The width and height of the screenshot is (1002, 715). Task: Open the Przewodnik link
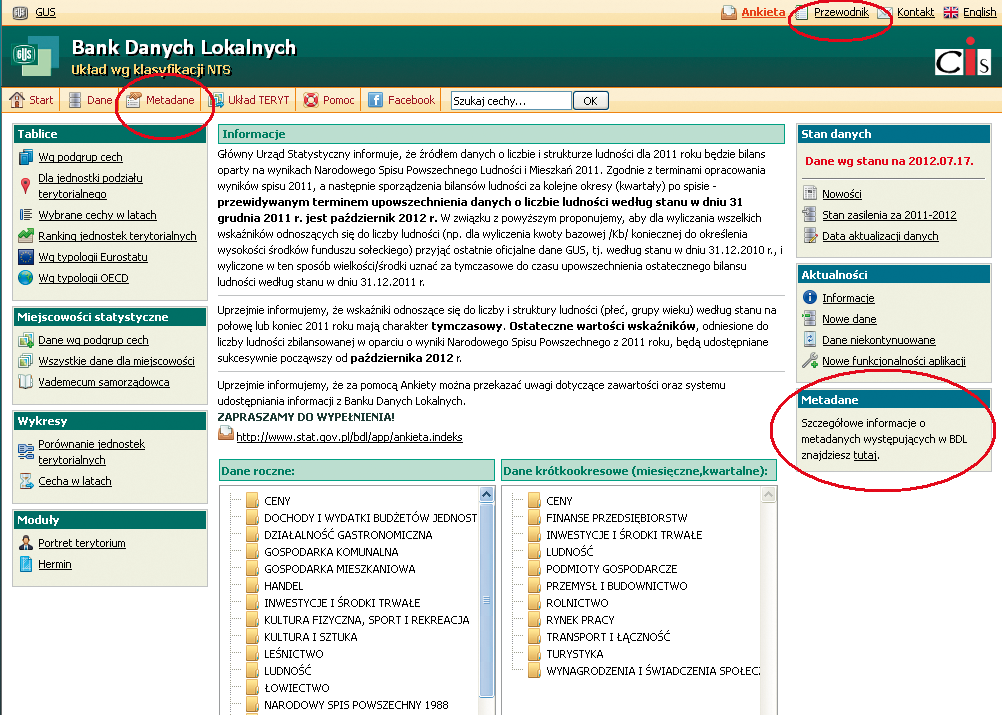click(x=841, y=12)
